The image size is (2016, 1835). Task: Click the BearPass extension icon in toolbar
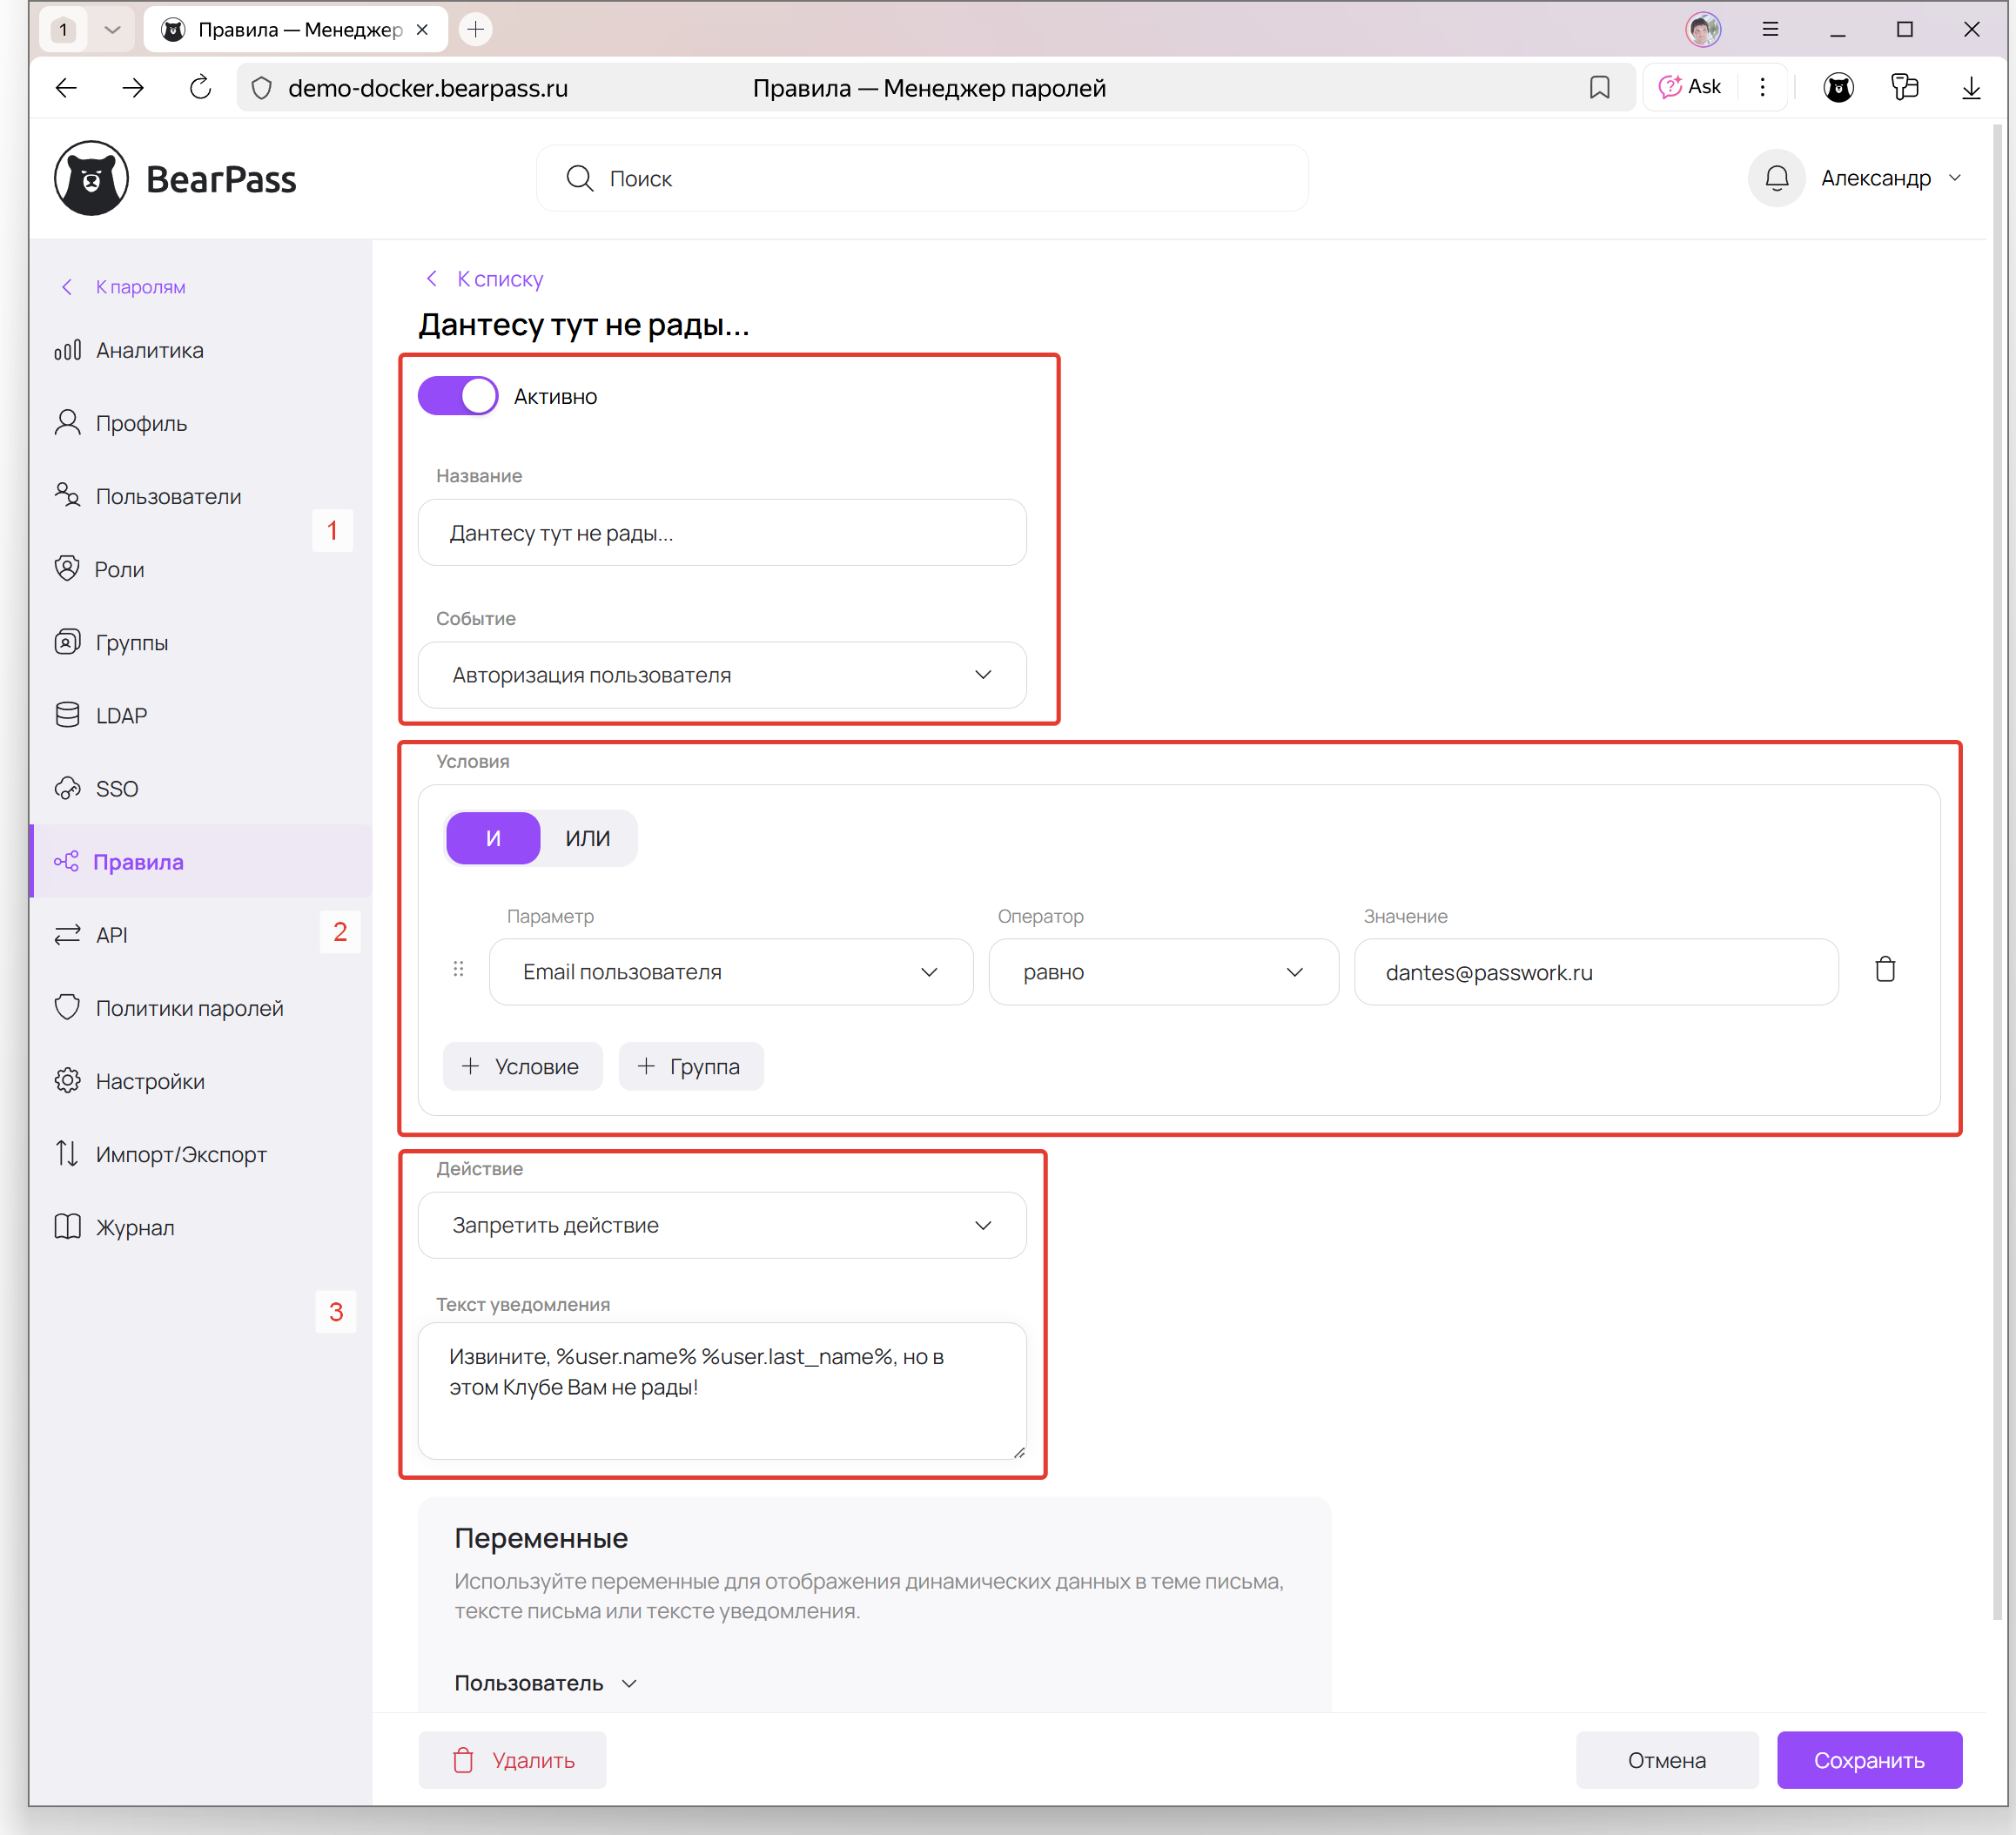pyautogui.click(x=1838, y=88)
